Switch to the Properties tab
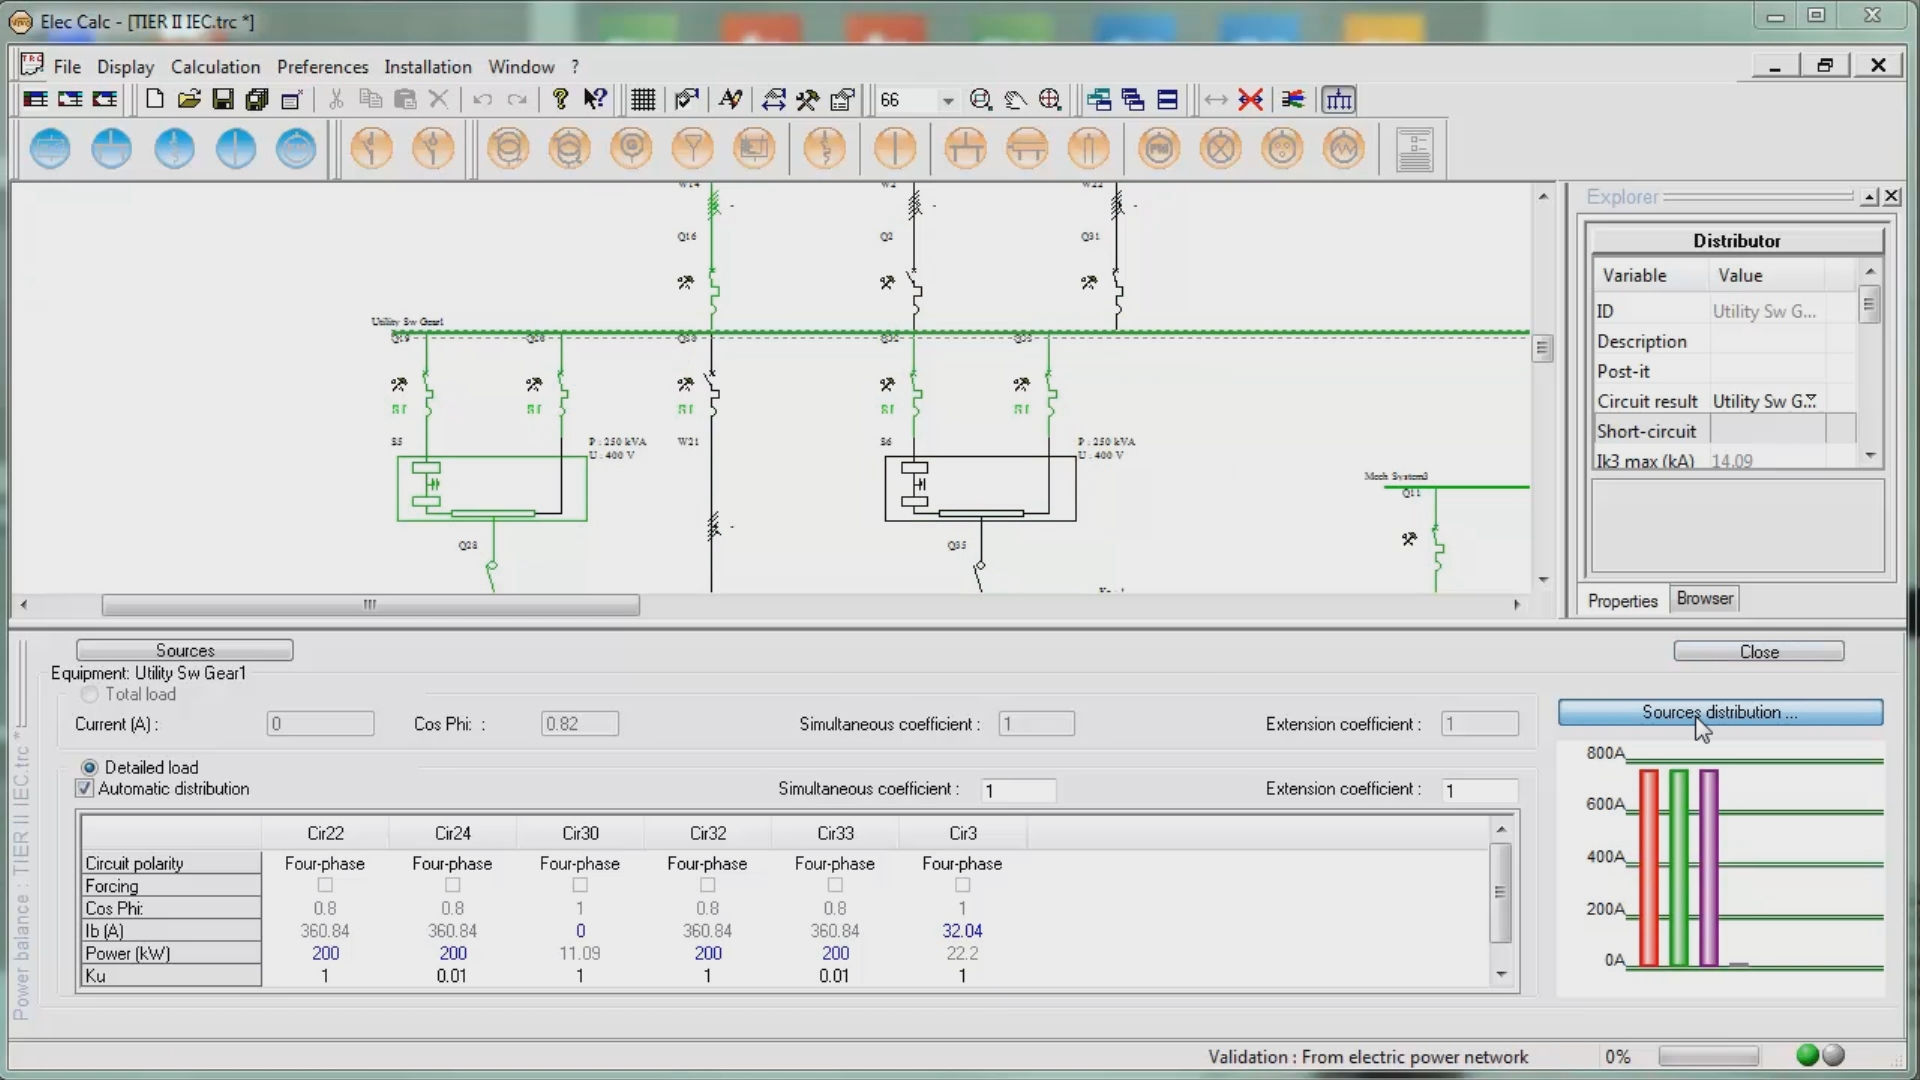The height and width of the screenshot is (1080, 1920). pyautogui.click(x=1622, y=600)
